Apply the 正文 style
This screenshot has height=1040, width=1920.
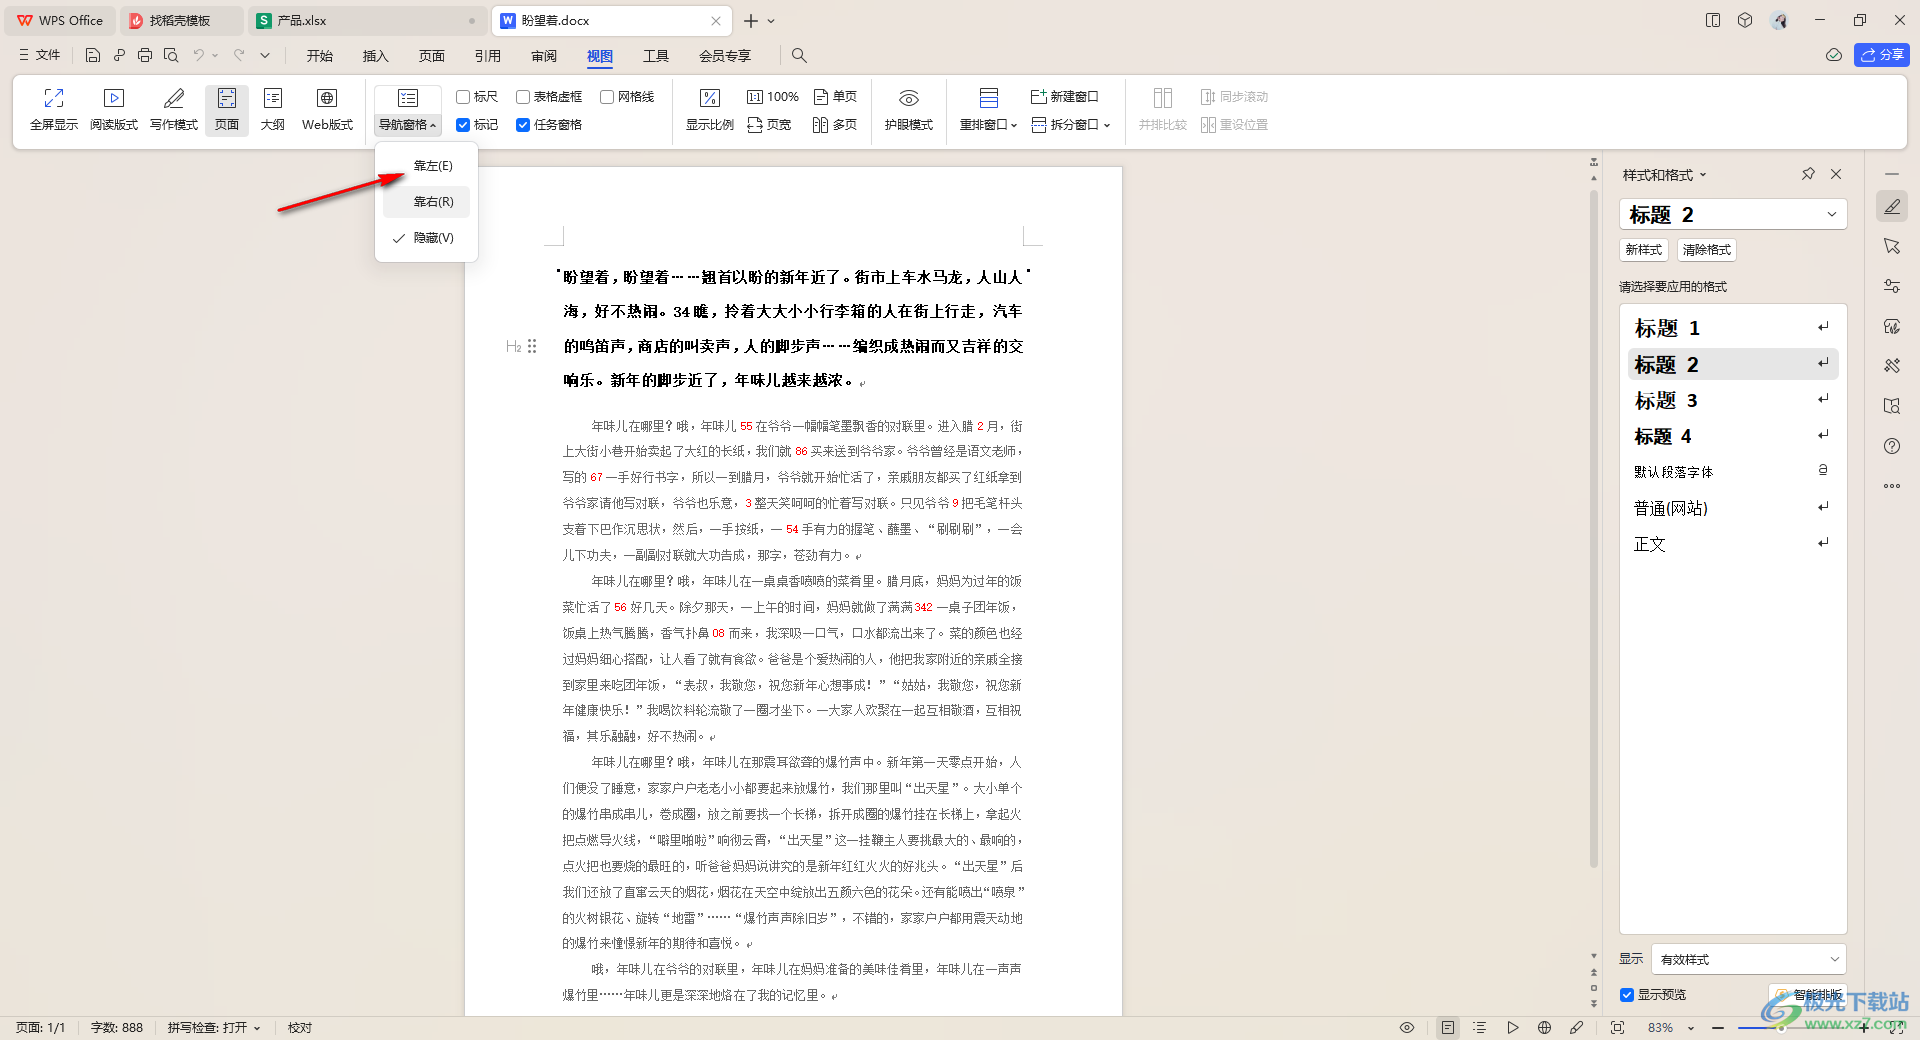(1732, 544)
